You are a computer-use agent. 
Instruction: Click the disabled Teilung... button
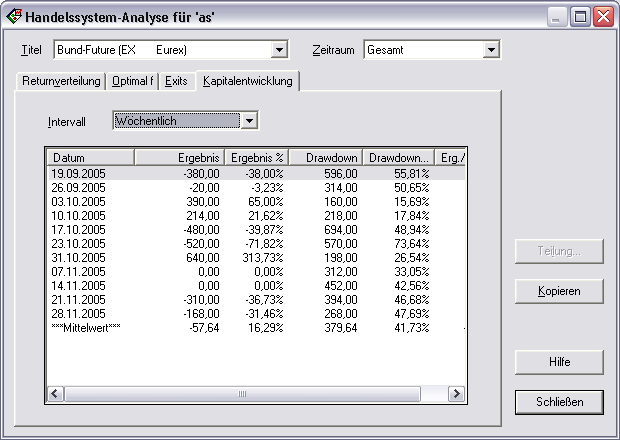(x=559, y=251)
